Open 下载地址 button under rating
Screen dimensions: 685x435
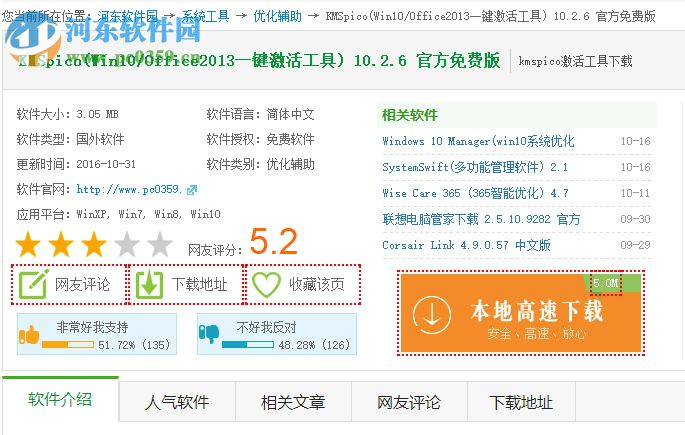pyautogui.click(x=186, y=284)
